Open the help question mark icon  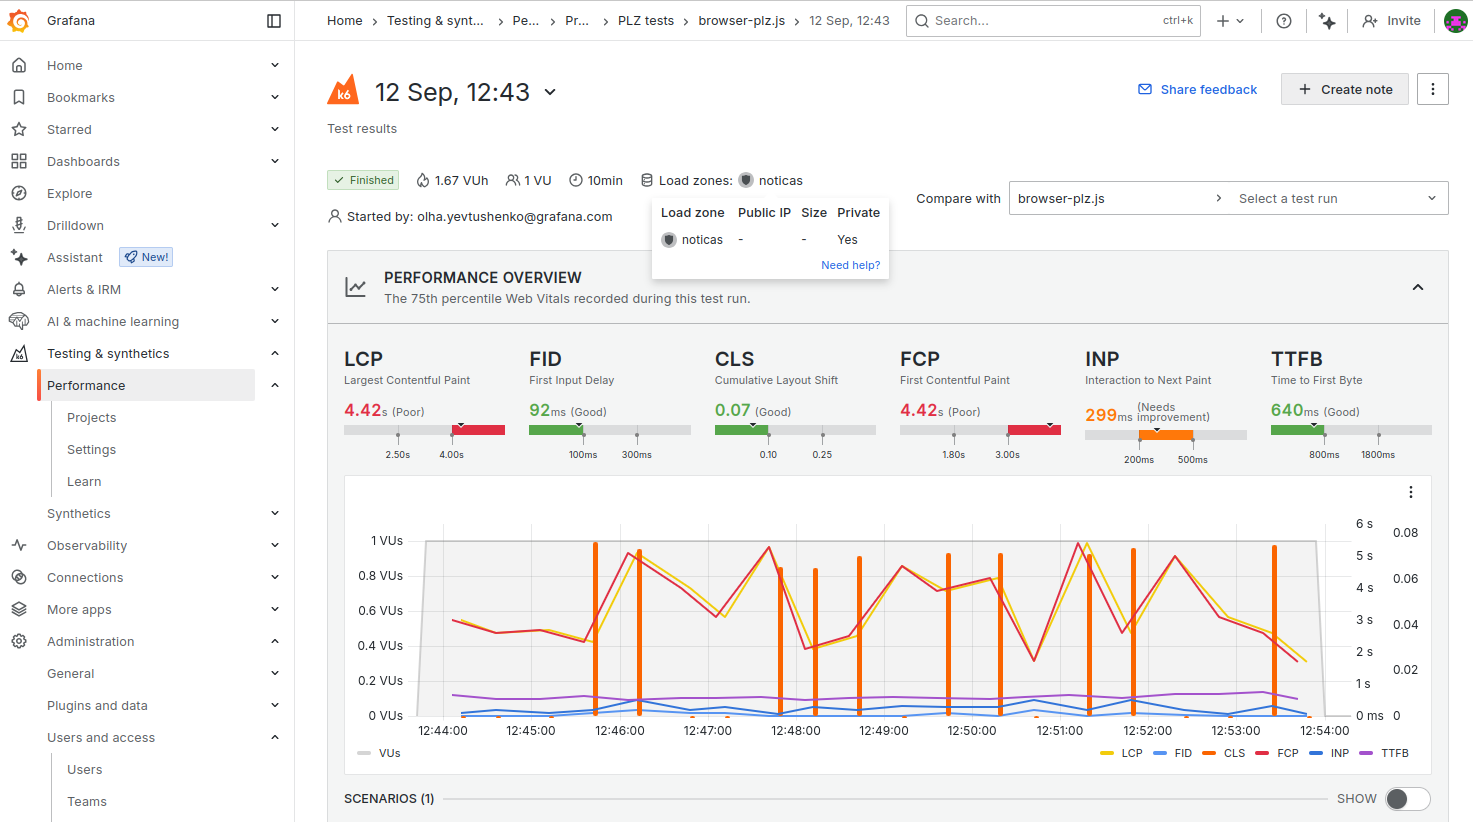1284,21
